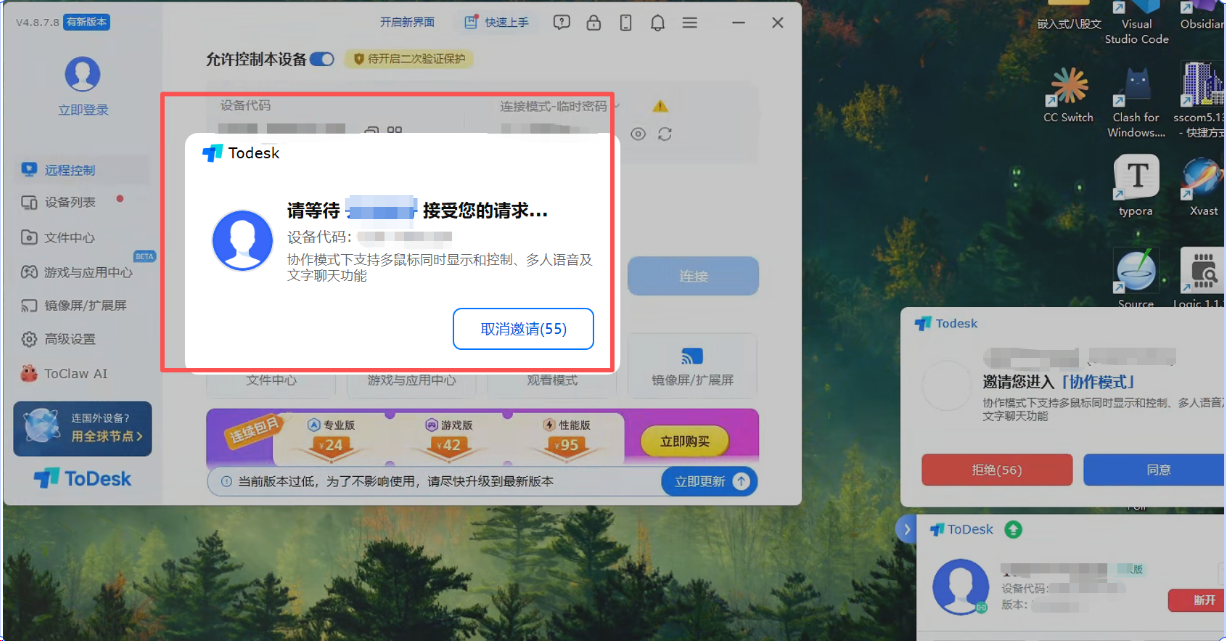Click the 开启新界面 link

click(x=407, y=22)
